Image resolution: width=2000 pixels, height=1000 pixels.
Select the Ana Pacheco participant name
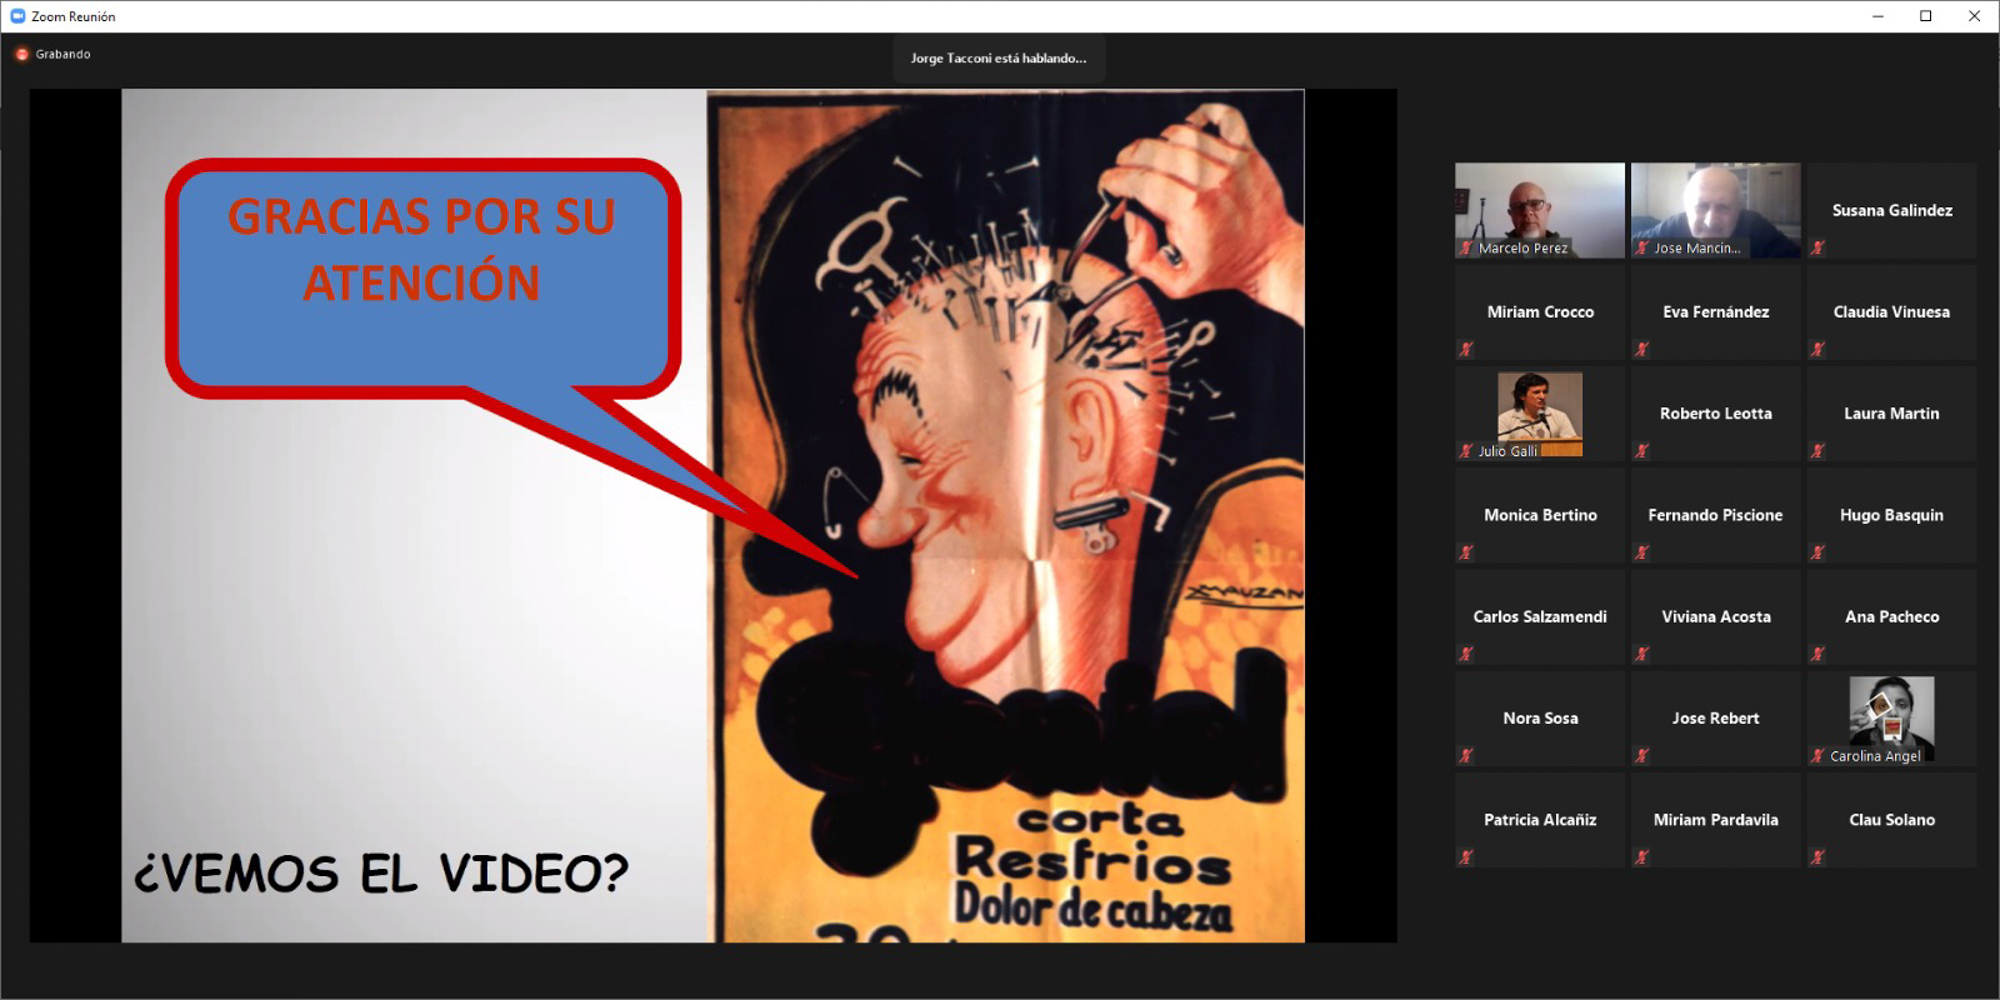(1892, 617)
